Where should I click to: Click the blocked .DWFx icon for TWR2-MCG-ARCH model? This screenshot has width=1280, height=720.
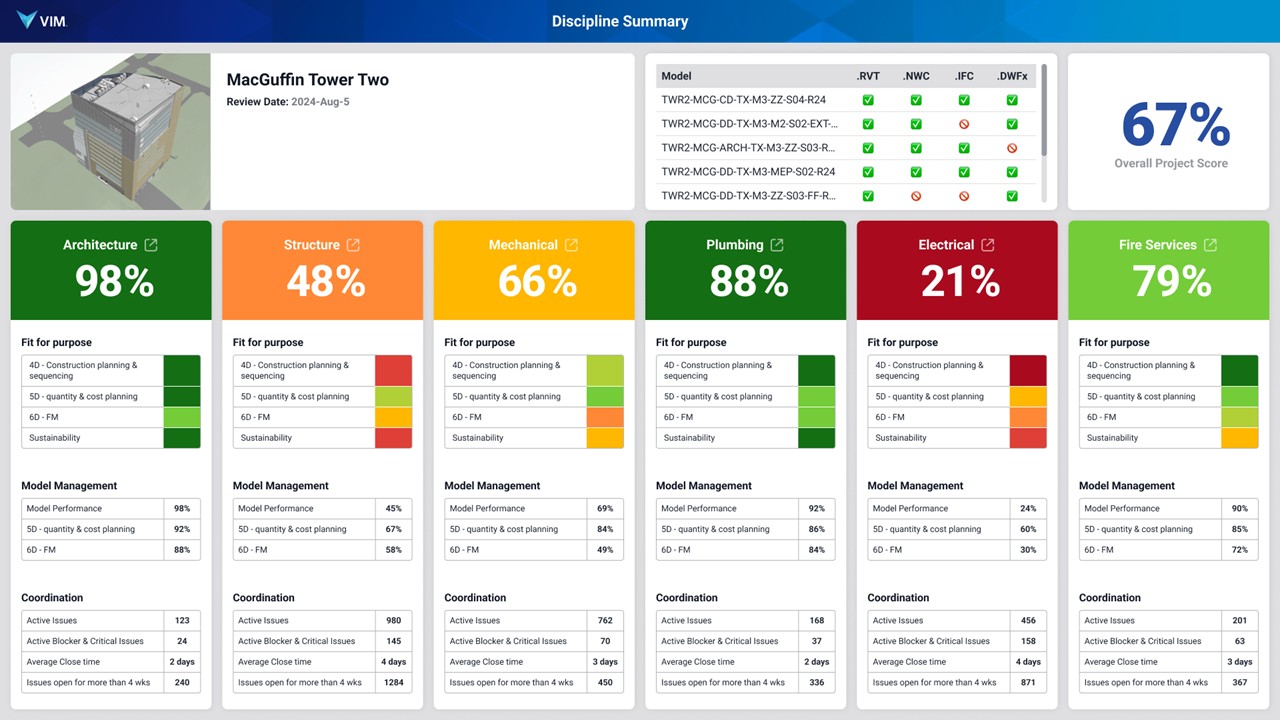point(1012,148)
